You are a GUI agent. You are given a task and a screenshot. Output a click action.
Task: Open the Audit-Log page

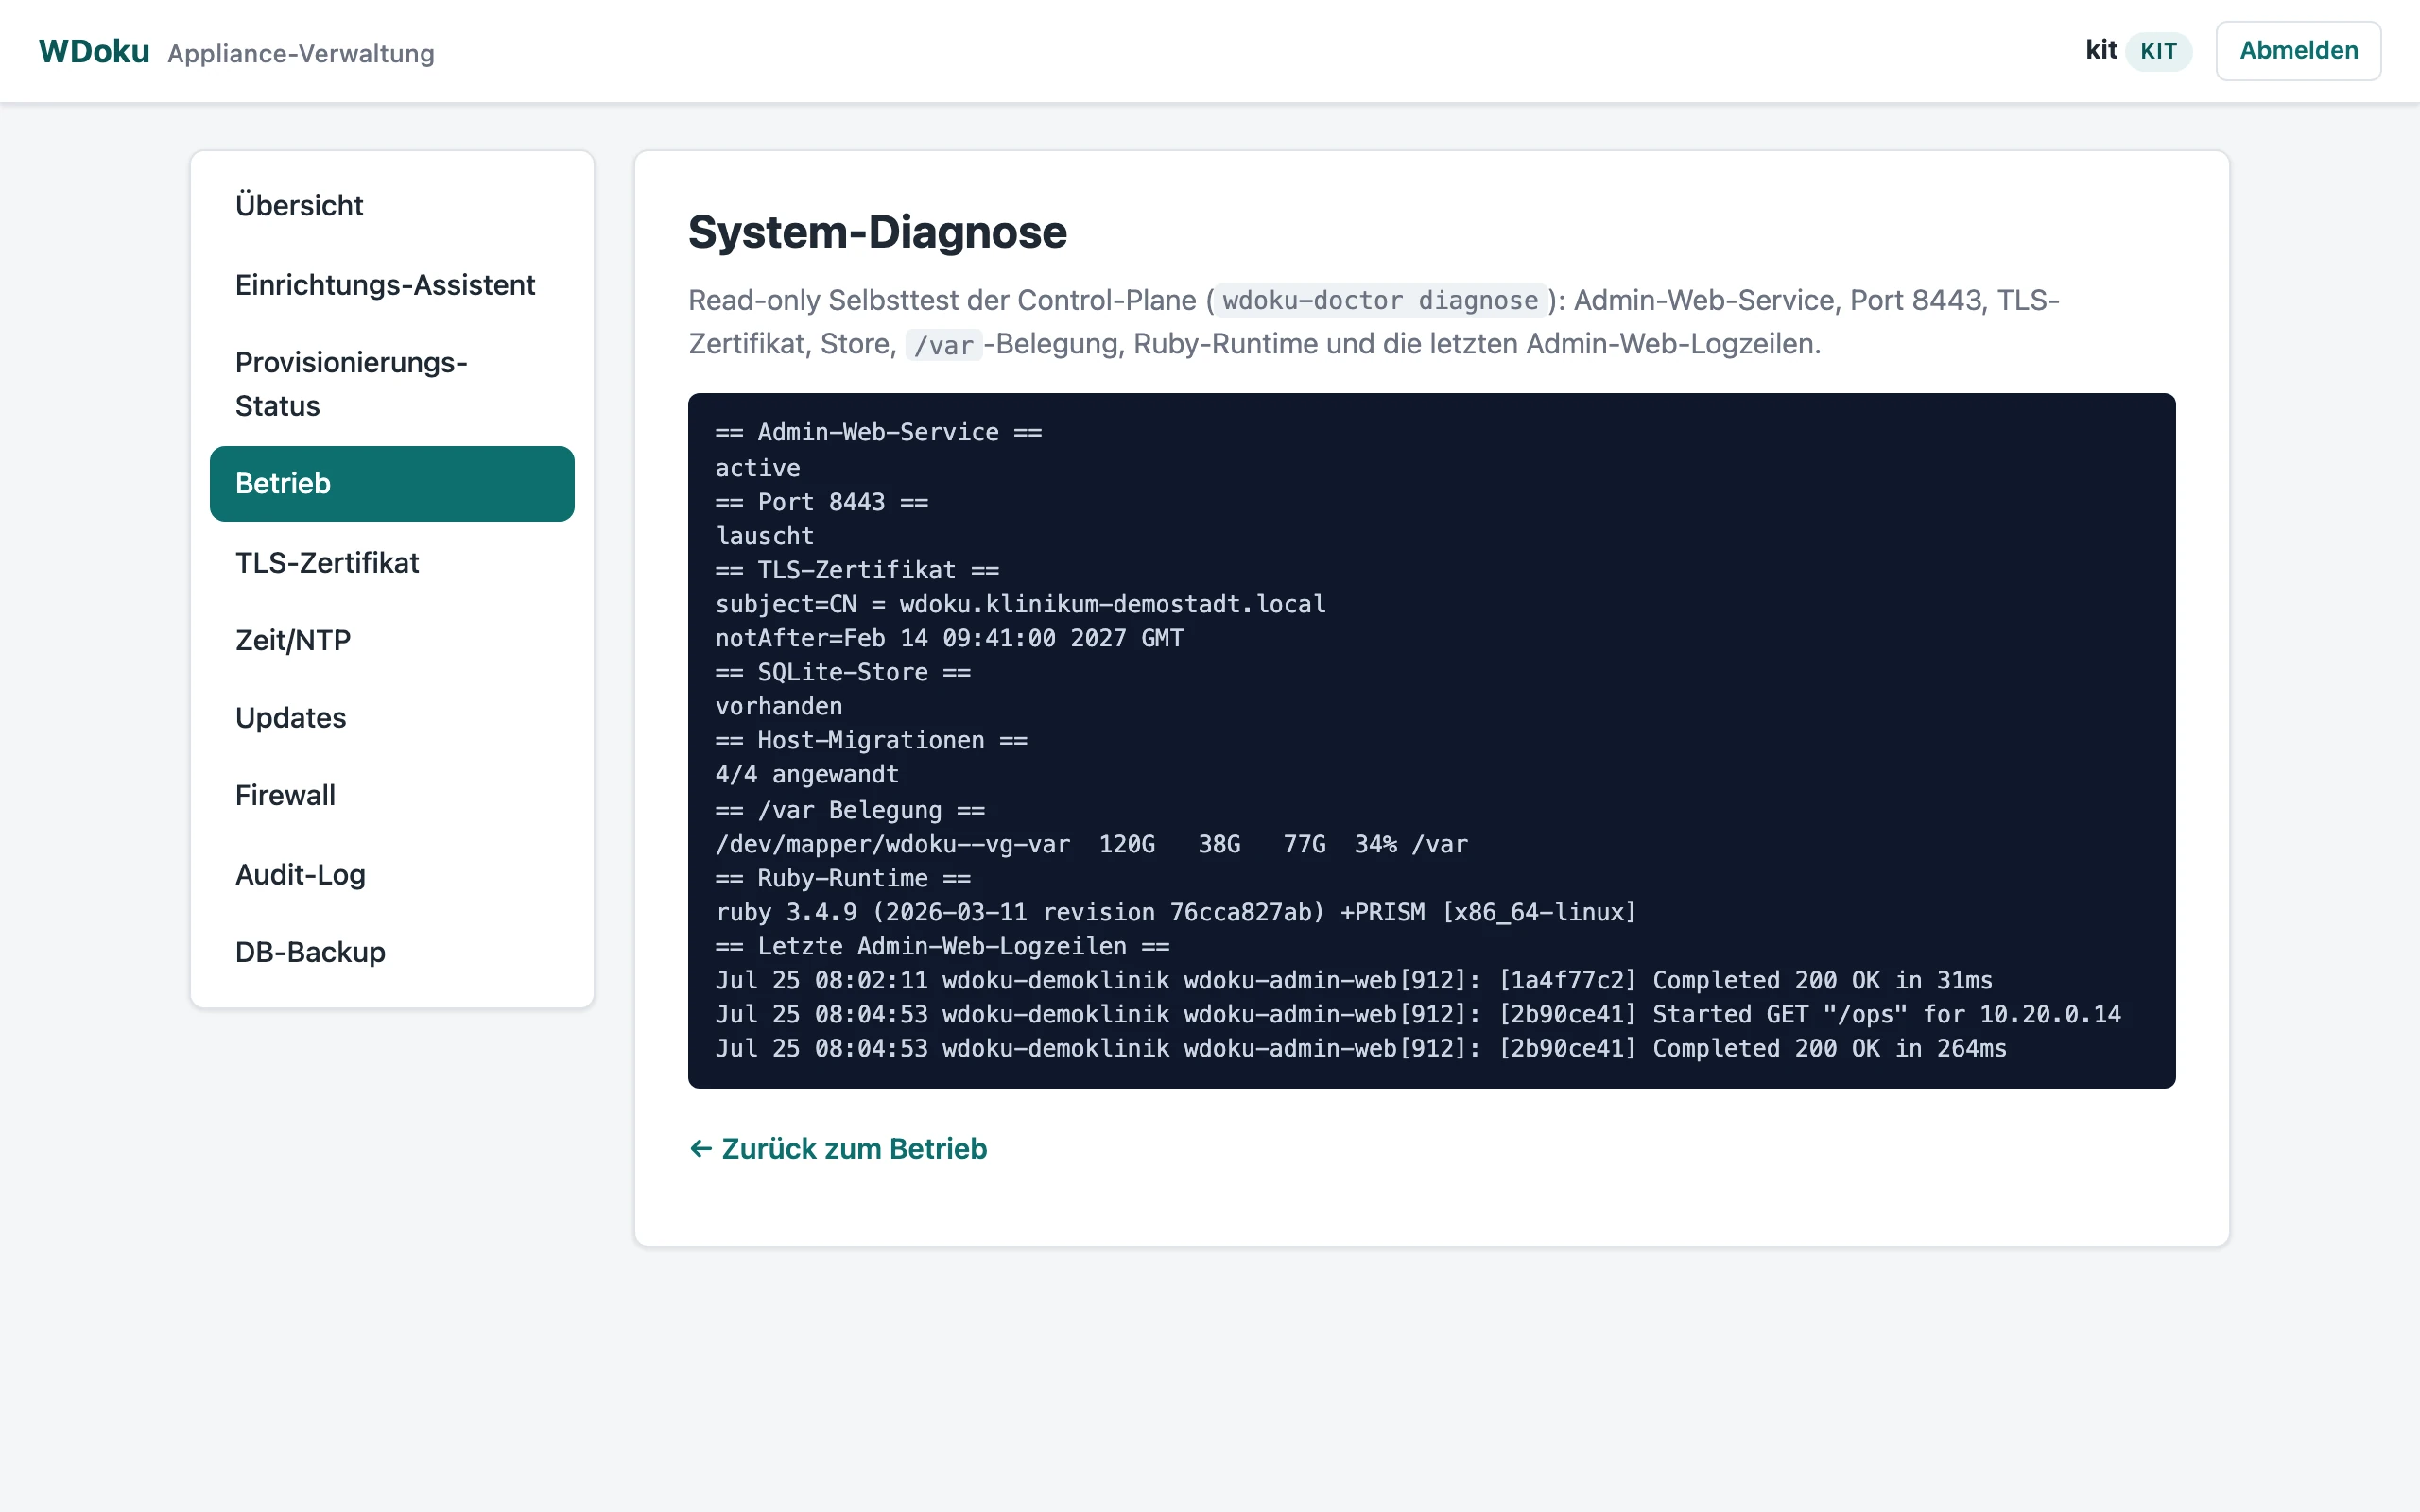pyautogui.click(x=392, y=875)
